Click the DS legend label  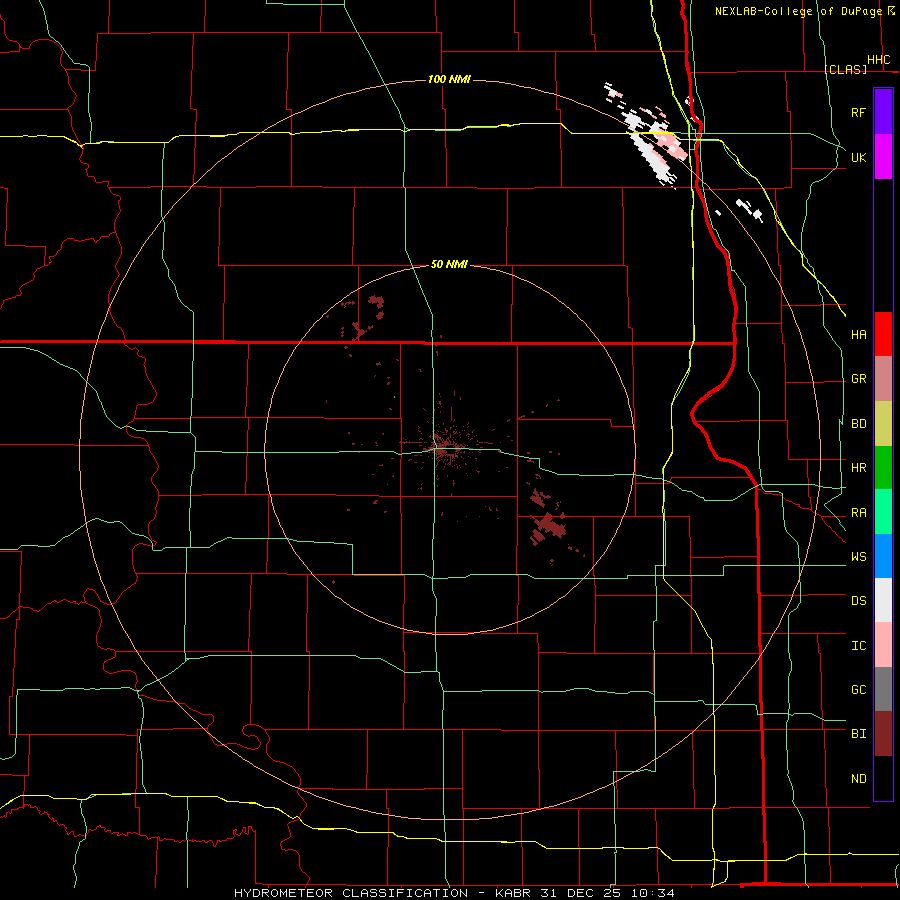coord(858,601)
